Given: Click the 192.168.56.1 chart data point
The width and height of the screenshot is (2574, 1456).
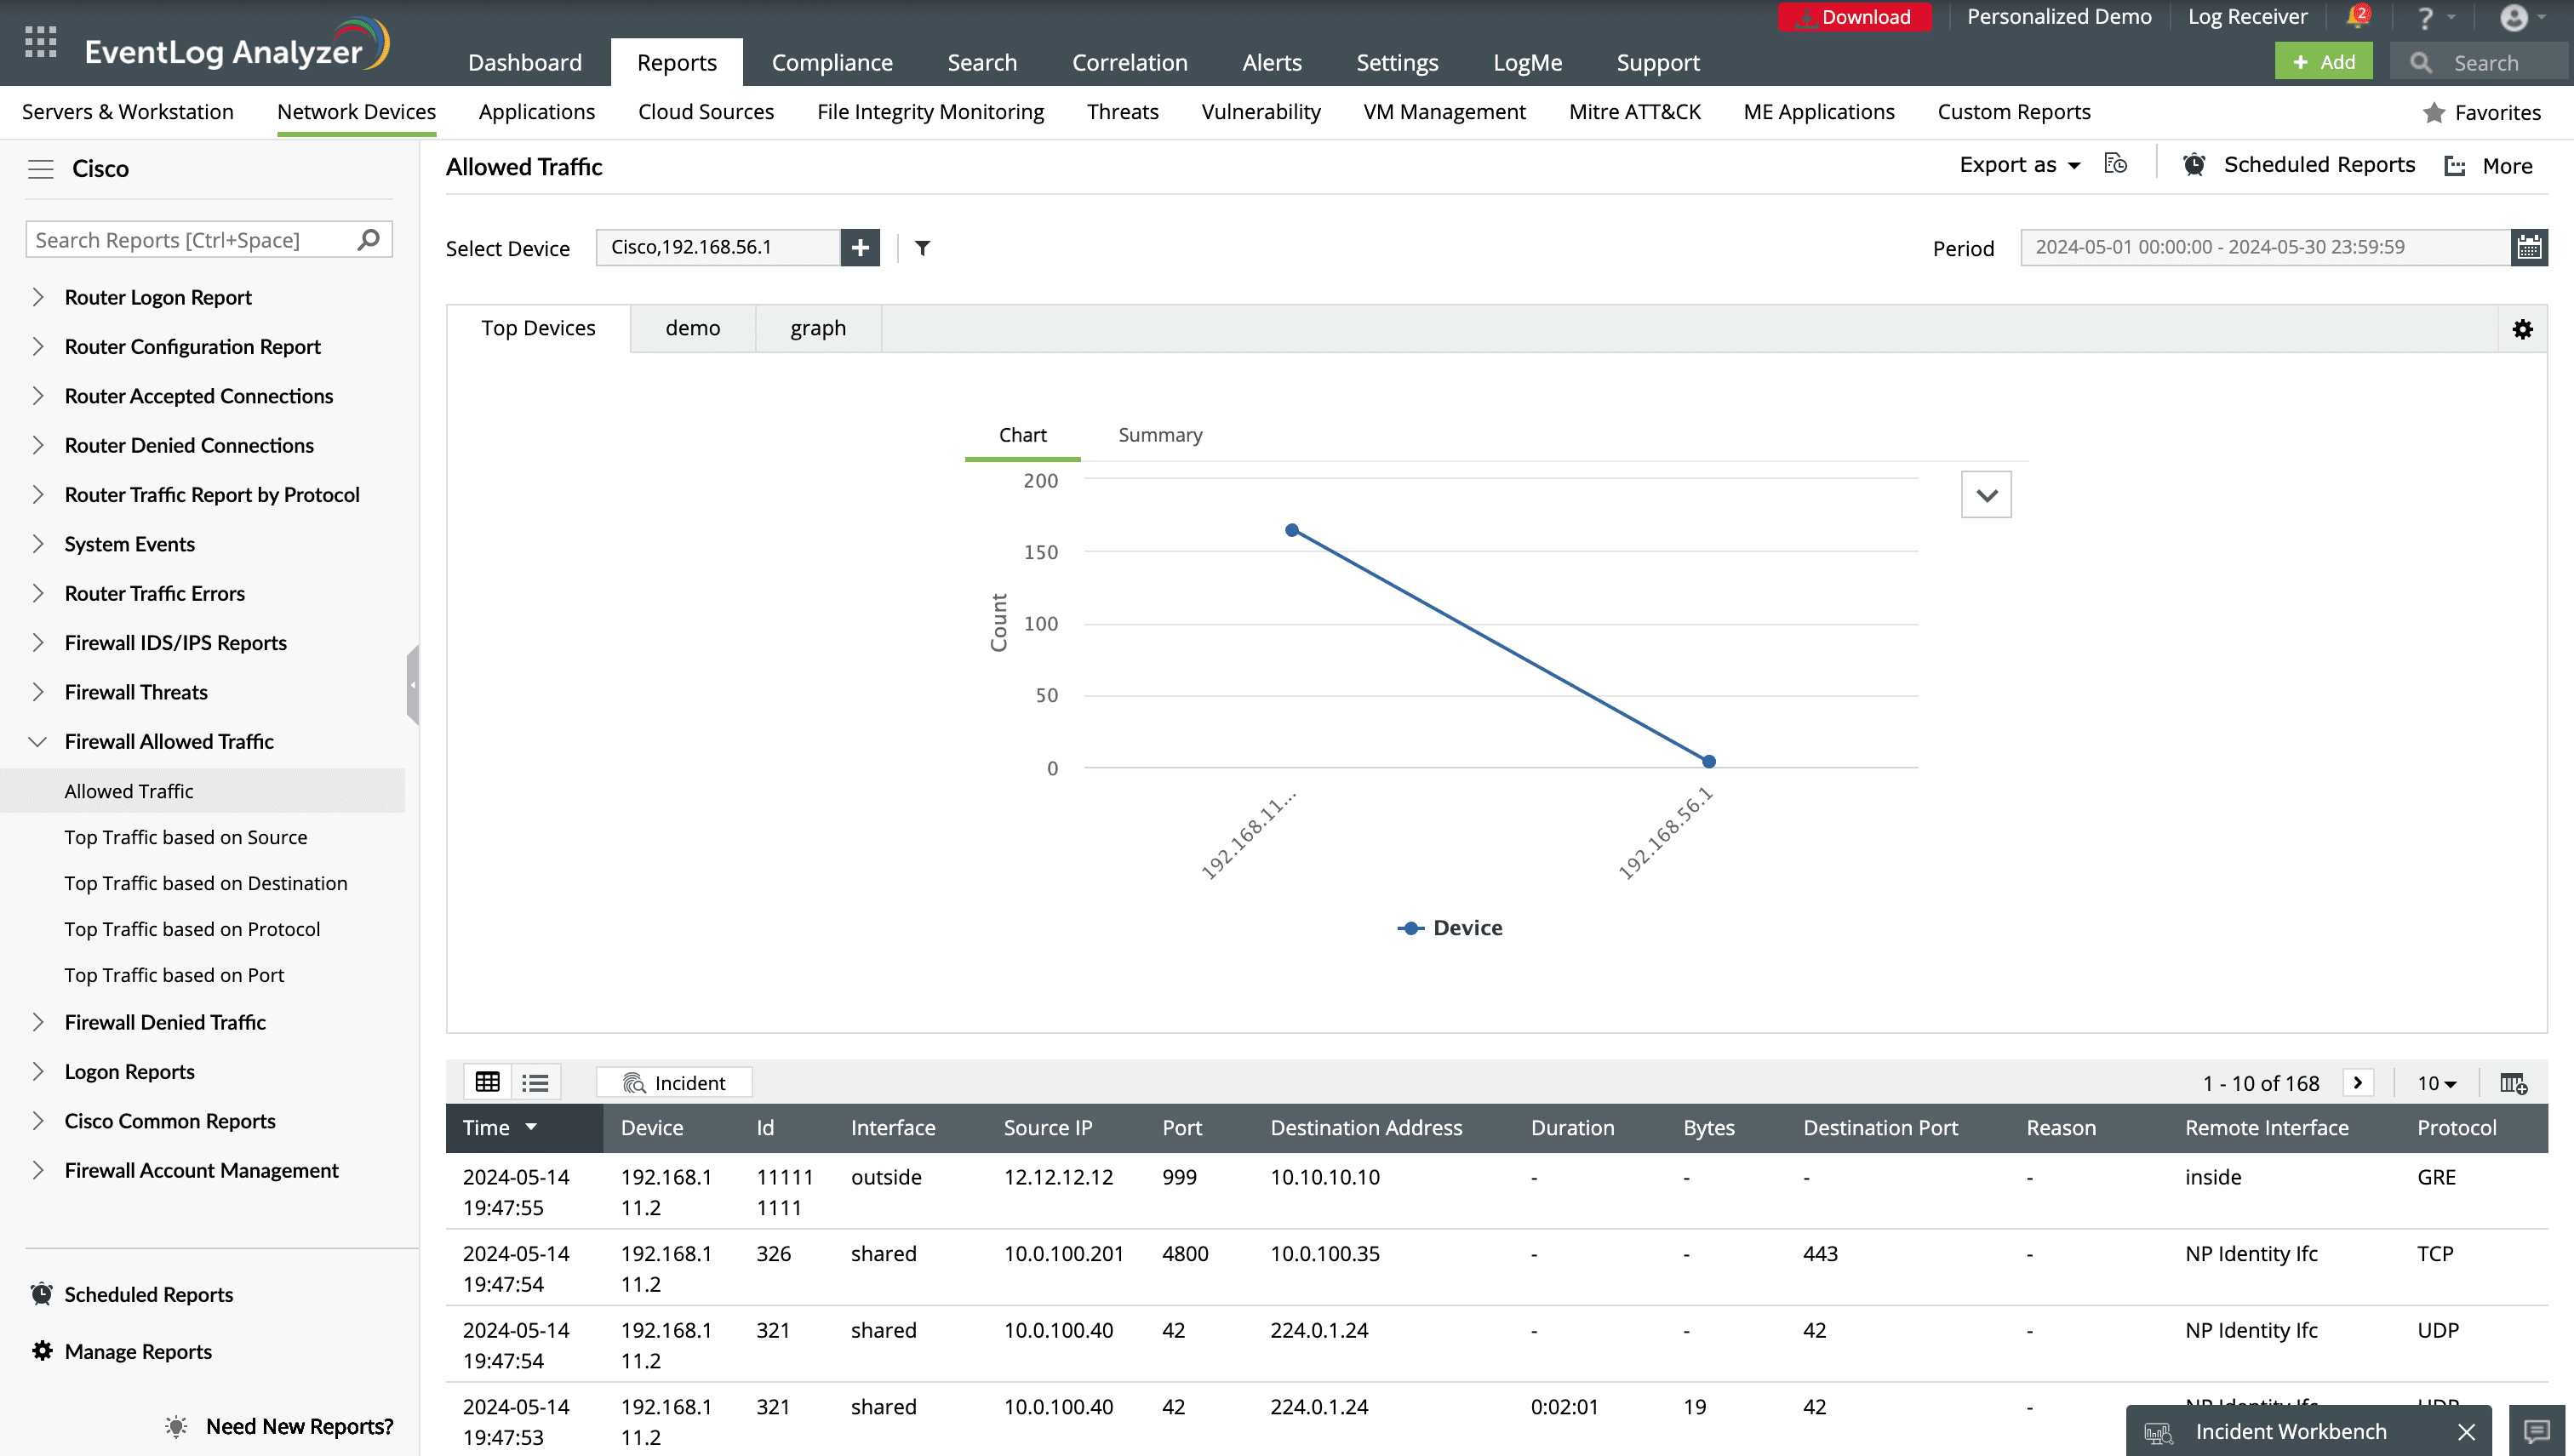Looking at the screenshot, I should pos(1708,762).
